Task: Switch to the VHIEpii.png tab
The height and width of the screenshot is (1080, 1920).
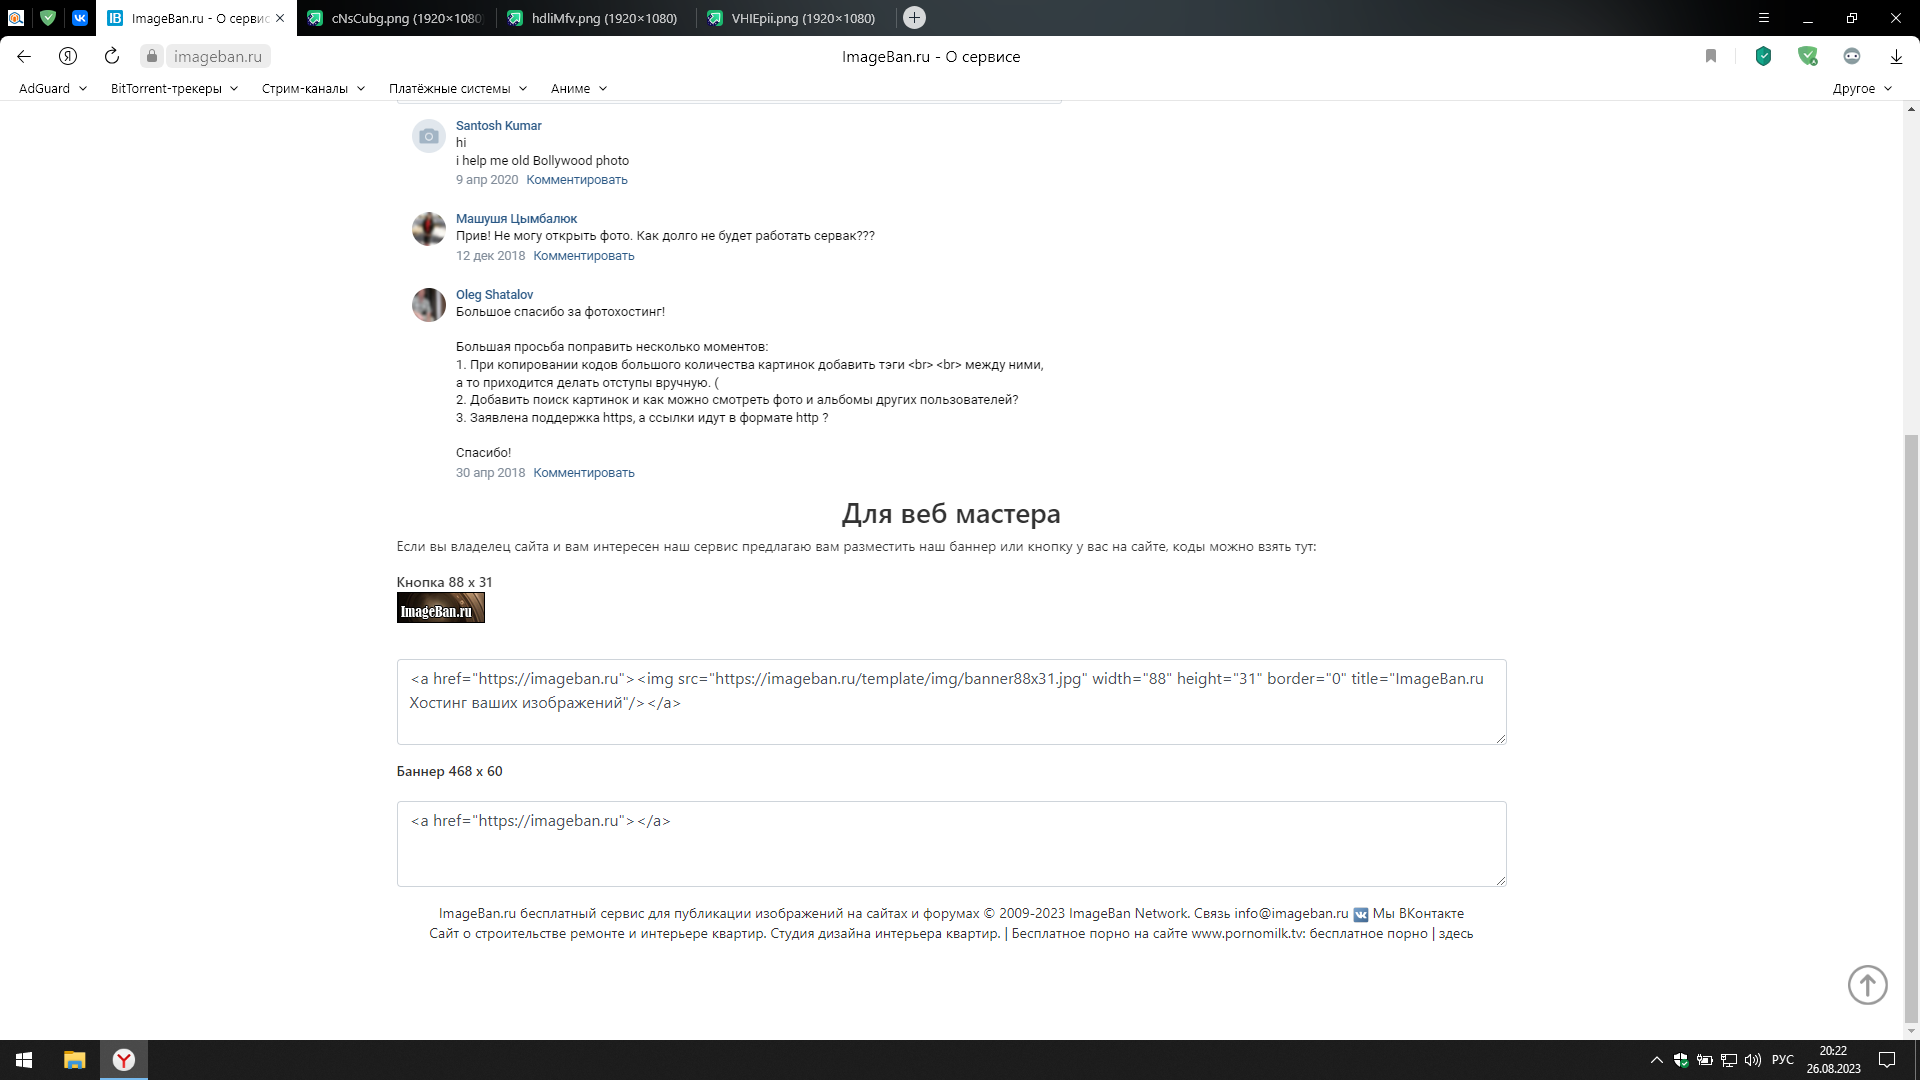Action: [790, 17]
